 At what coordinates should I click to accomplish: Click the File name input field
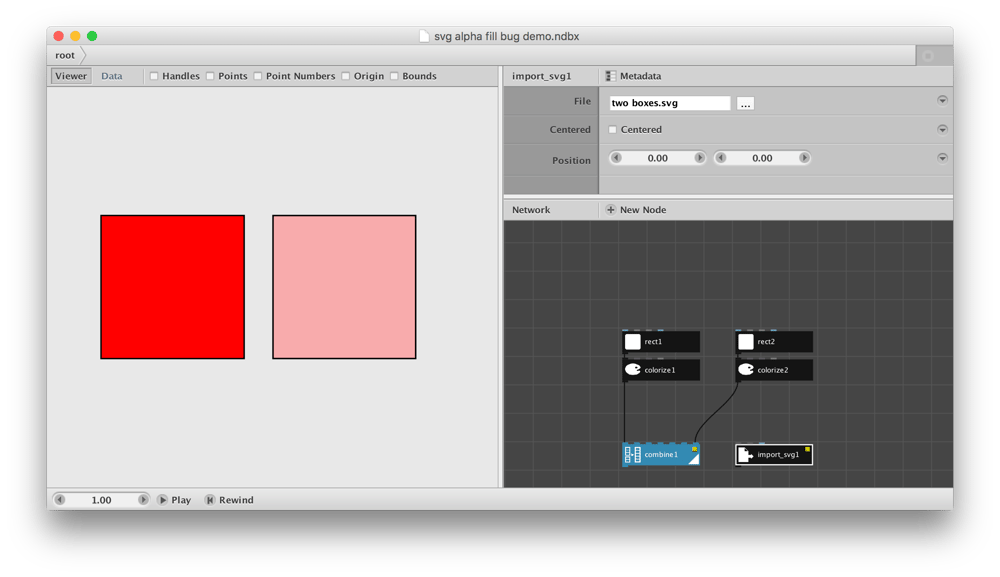tap(670, 103)
